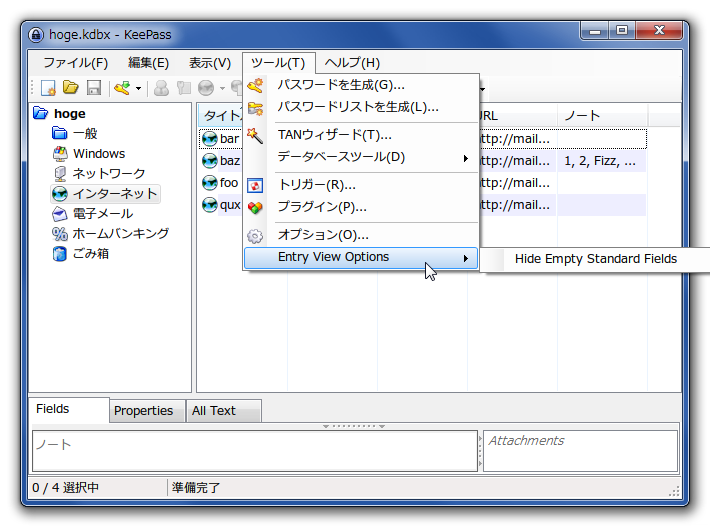Click the KeePass lock title bar icon
This screenshot has height=527, width=710.
coord(36,35)
